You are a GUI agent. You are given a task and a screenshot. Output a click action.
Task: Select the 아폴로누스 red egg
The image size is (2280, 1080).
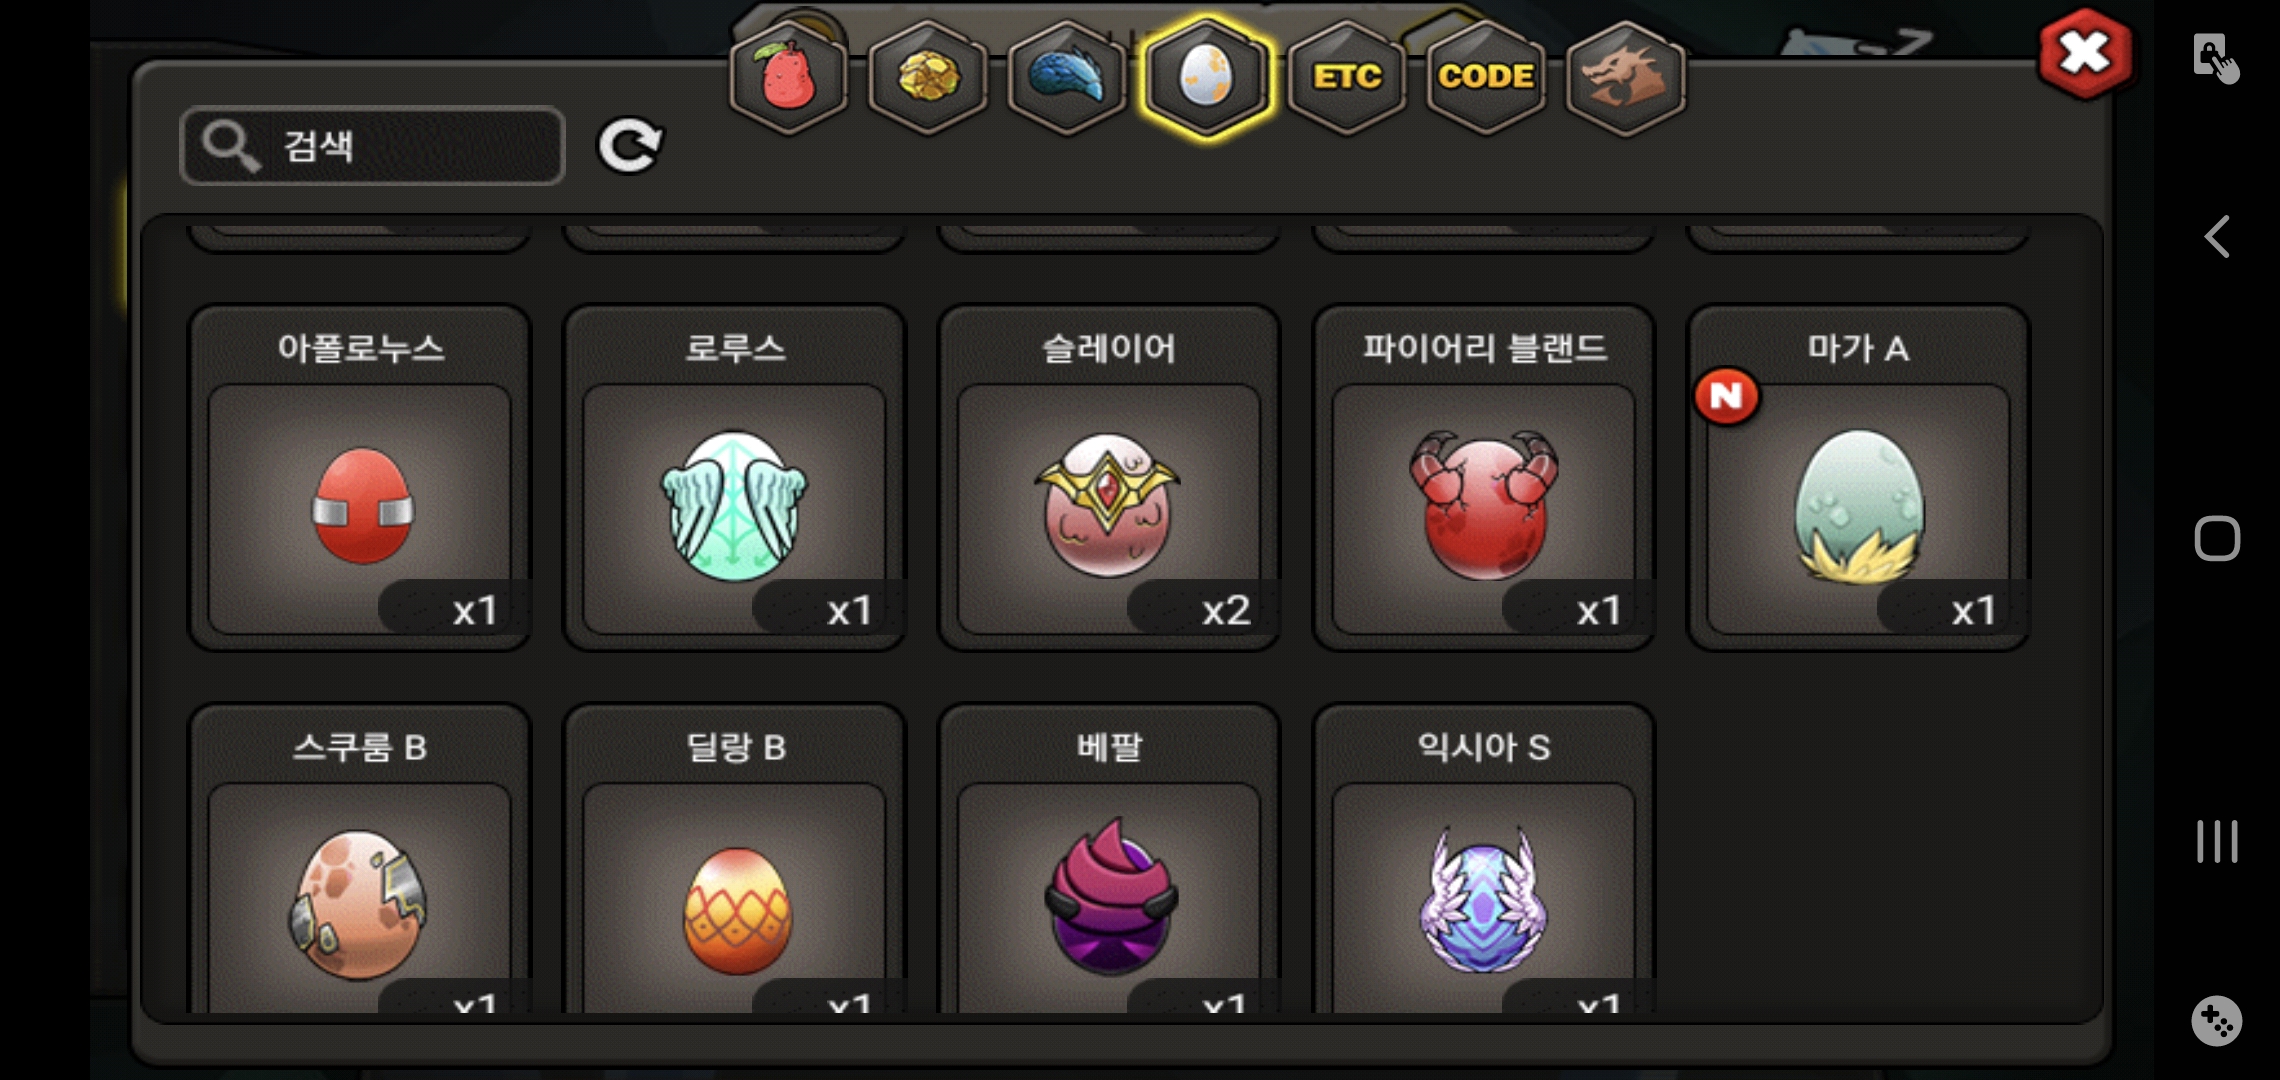coord(360,478)
